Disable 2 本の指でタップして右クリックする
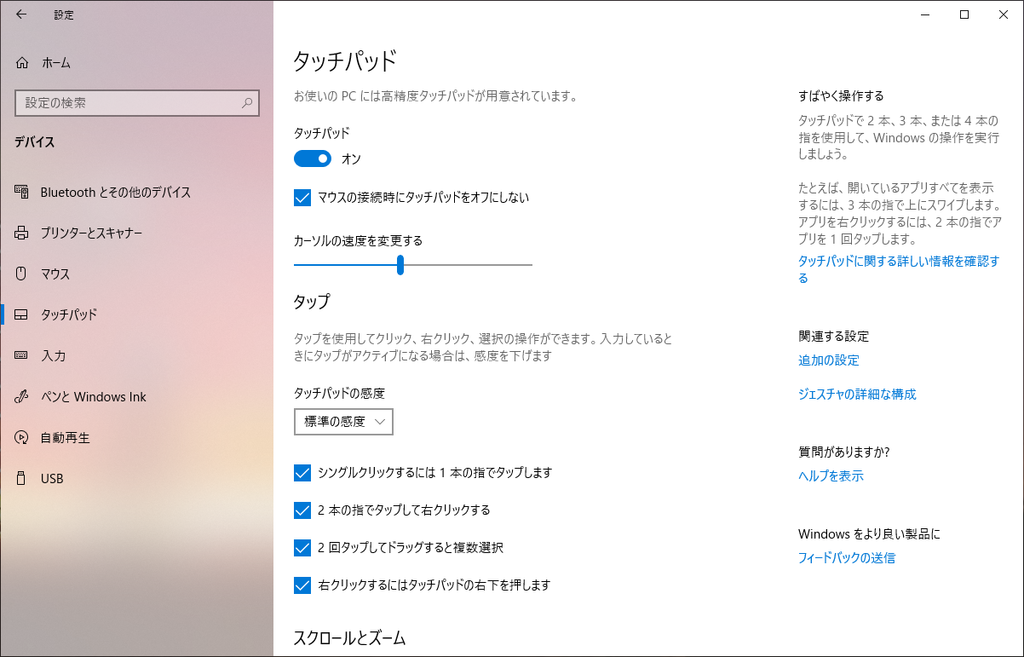This screenshot has height=657, width=1024. point(303,510)
